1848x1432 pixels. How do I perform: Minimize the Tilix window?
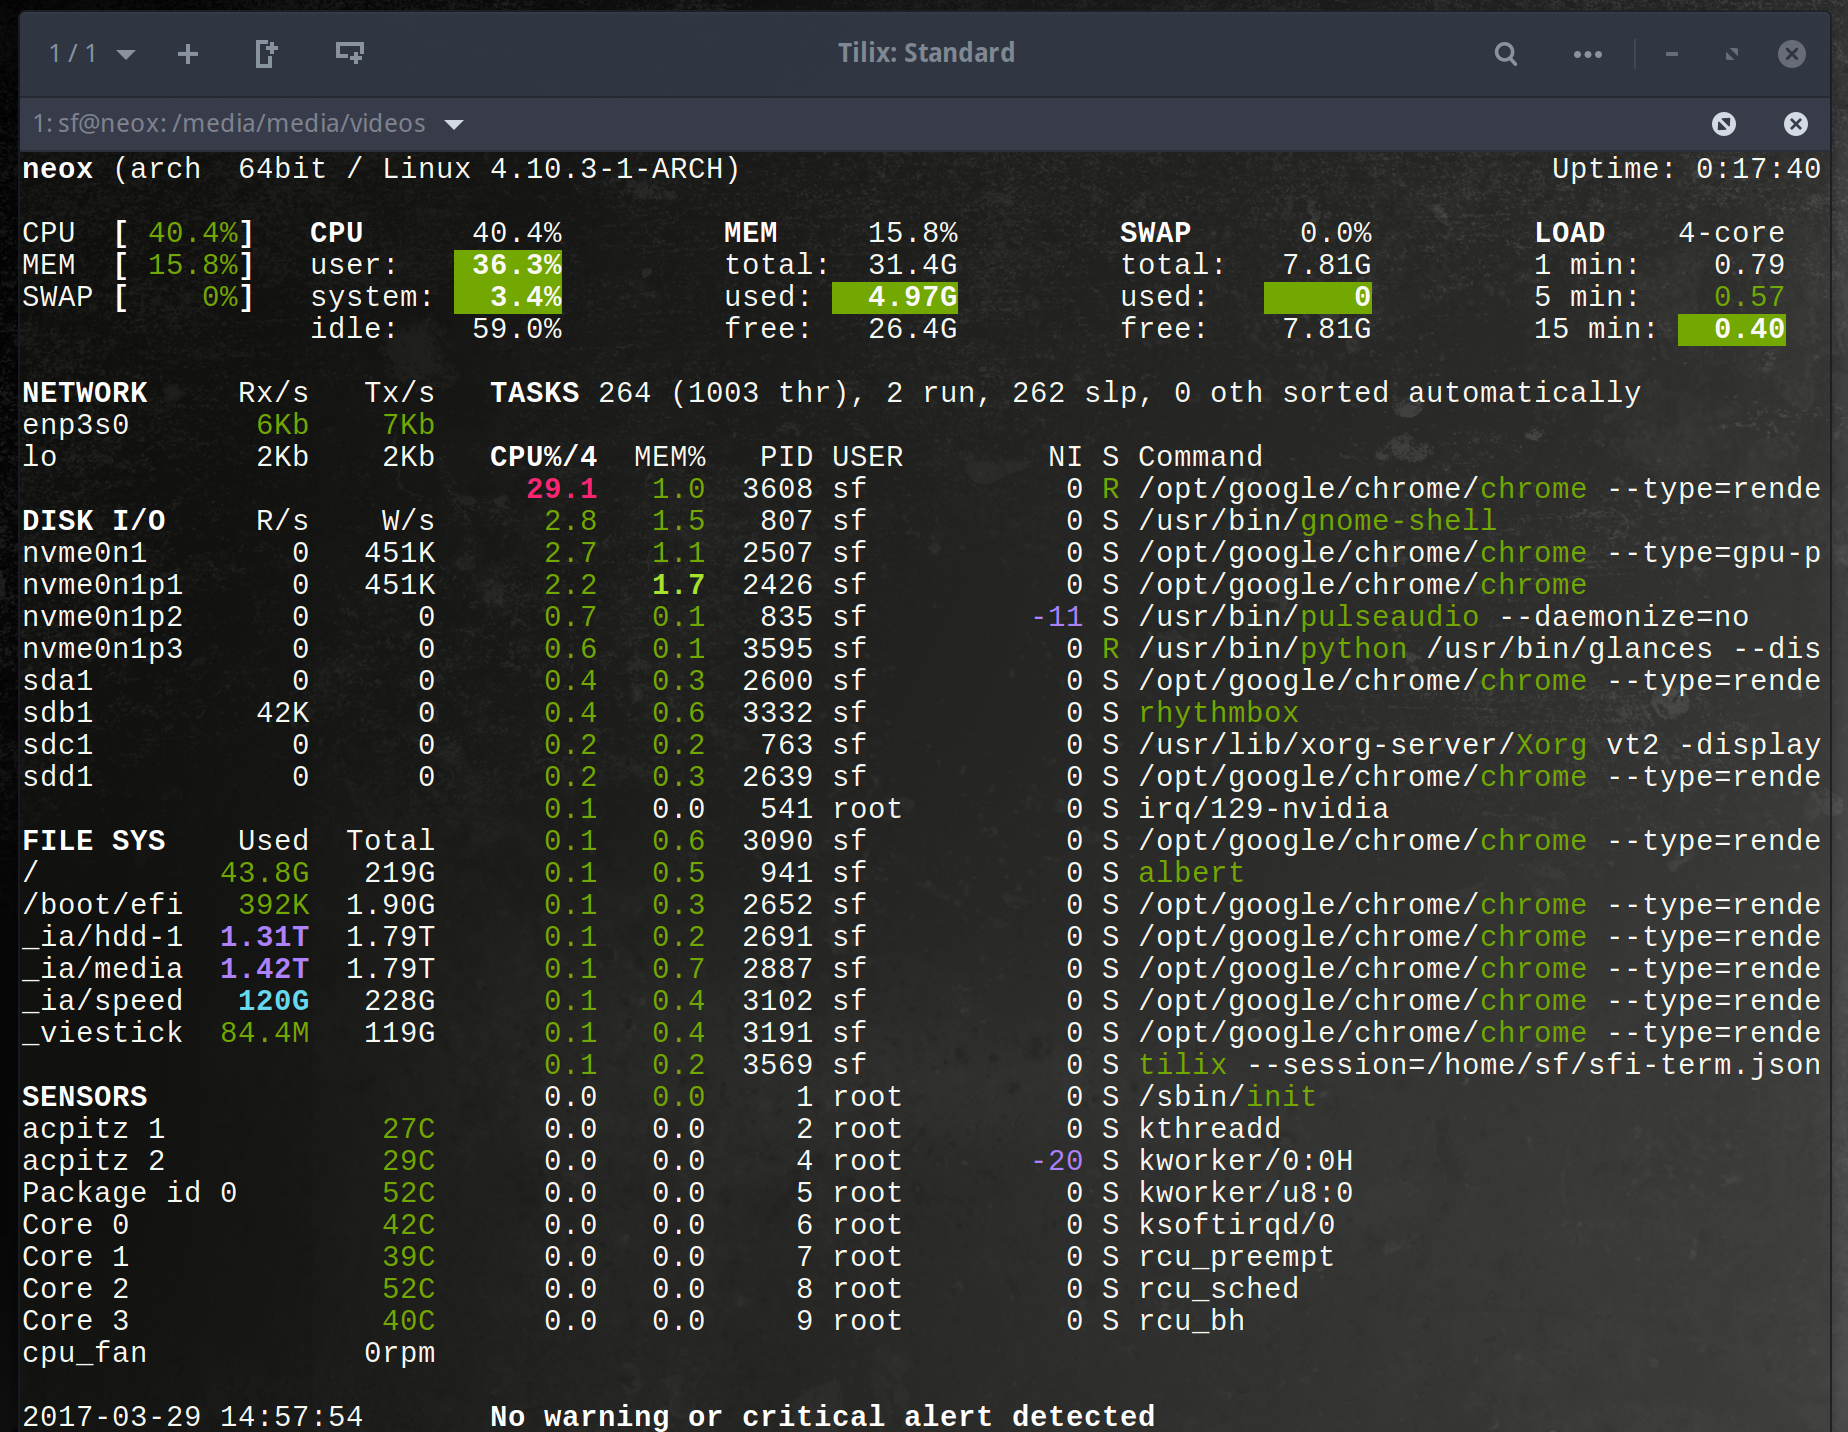[1671, 54]
